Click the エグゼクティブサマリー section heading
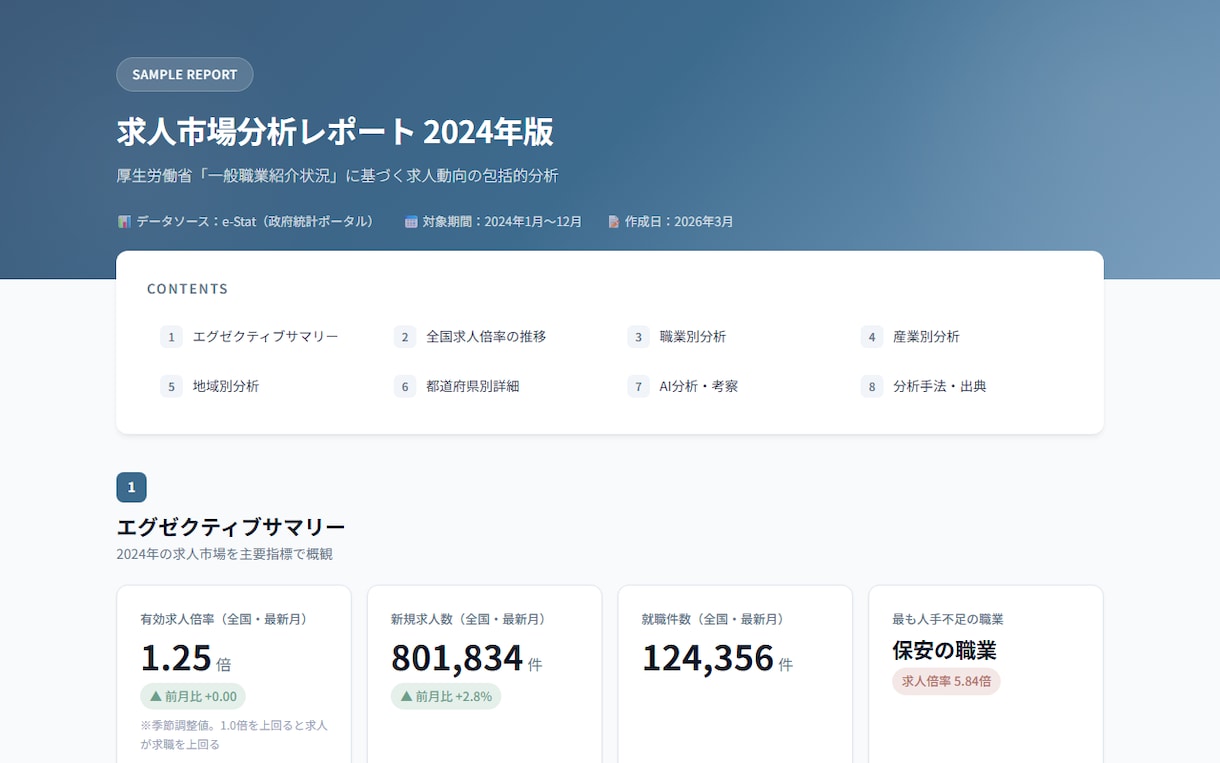The image size is (1220, 763). click(x=231, y=527)
